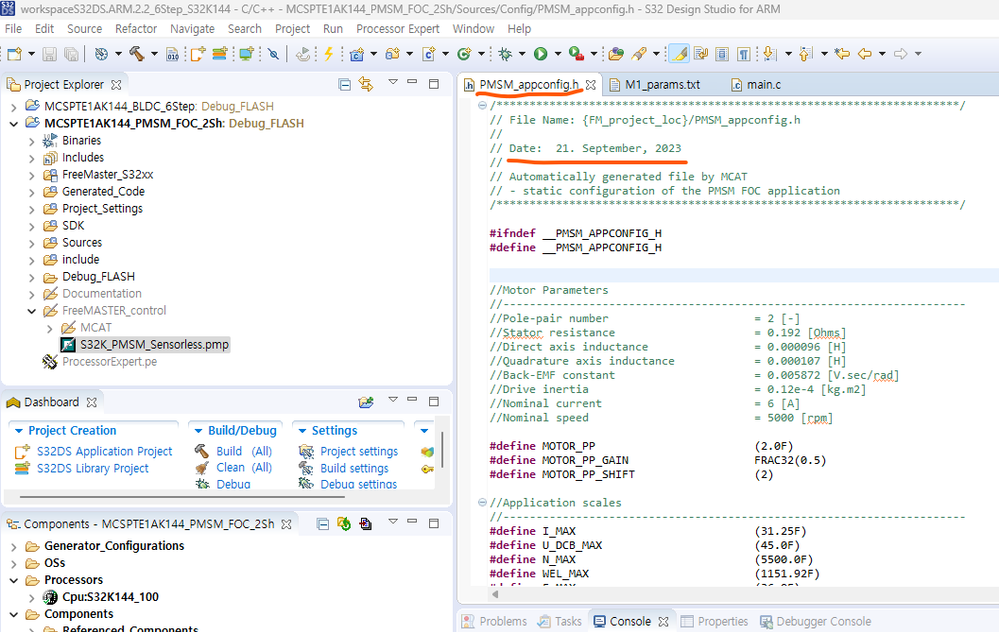Click S32DS Application Project link
Screen dimensions: 999x632
[104, 452]
